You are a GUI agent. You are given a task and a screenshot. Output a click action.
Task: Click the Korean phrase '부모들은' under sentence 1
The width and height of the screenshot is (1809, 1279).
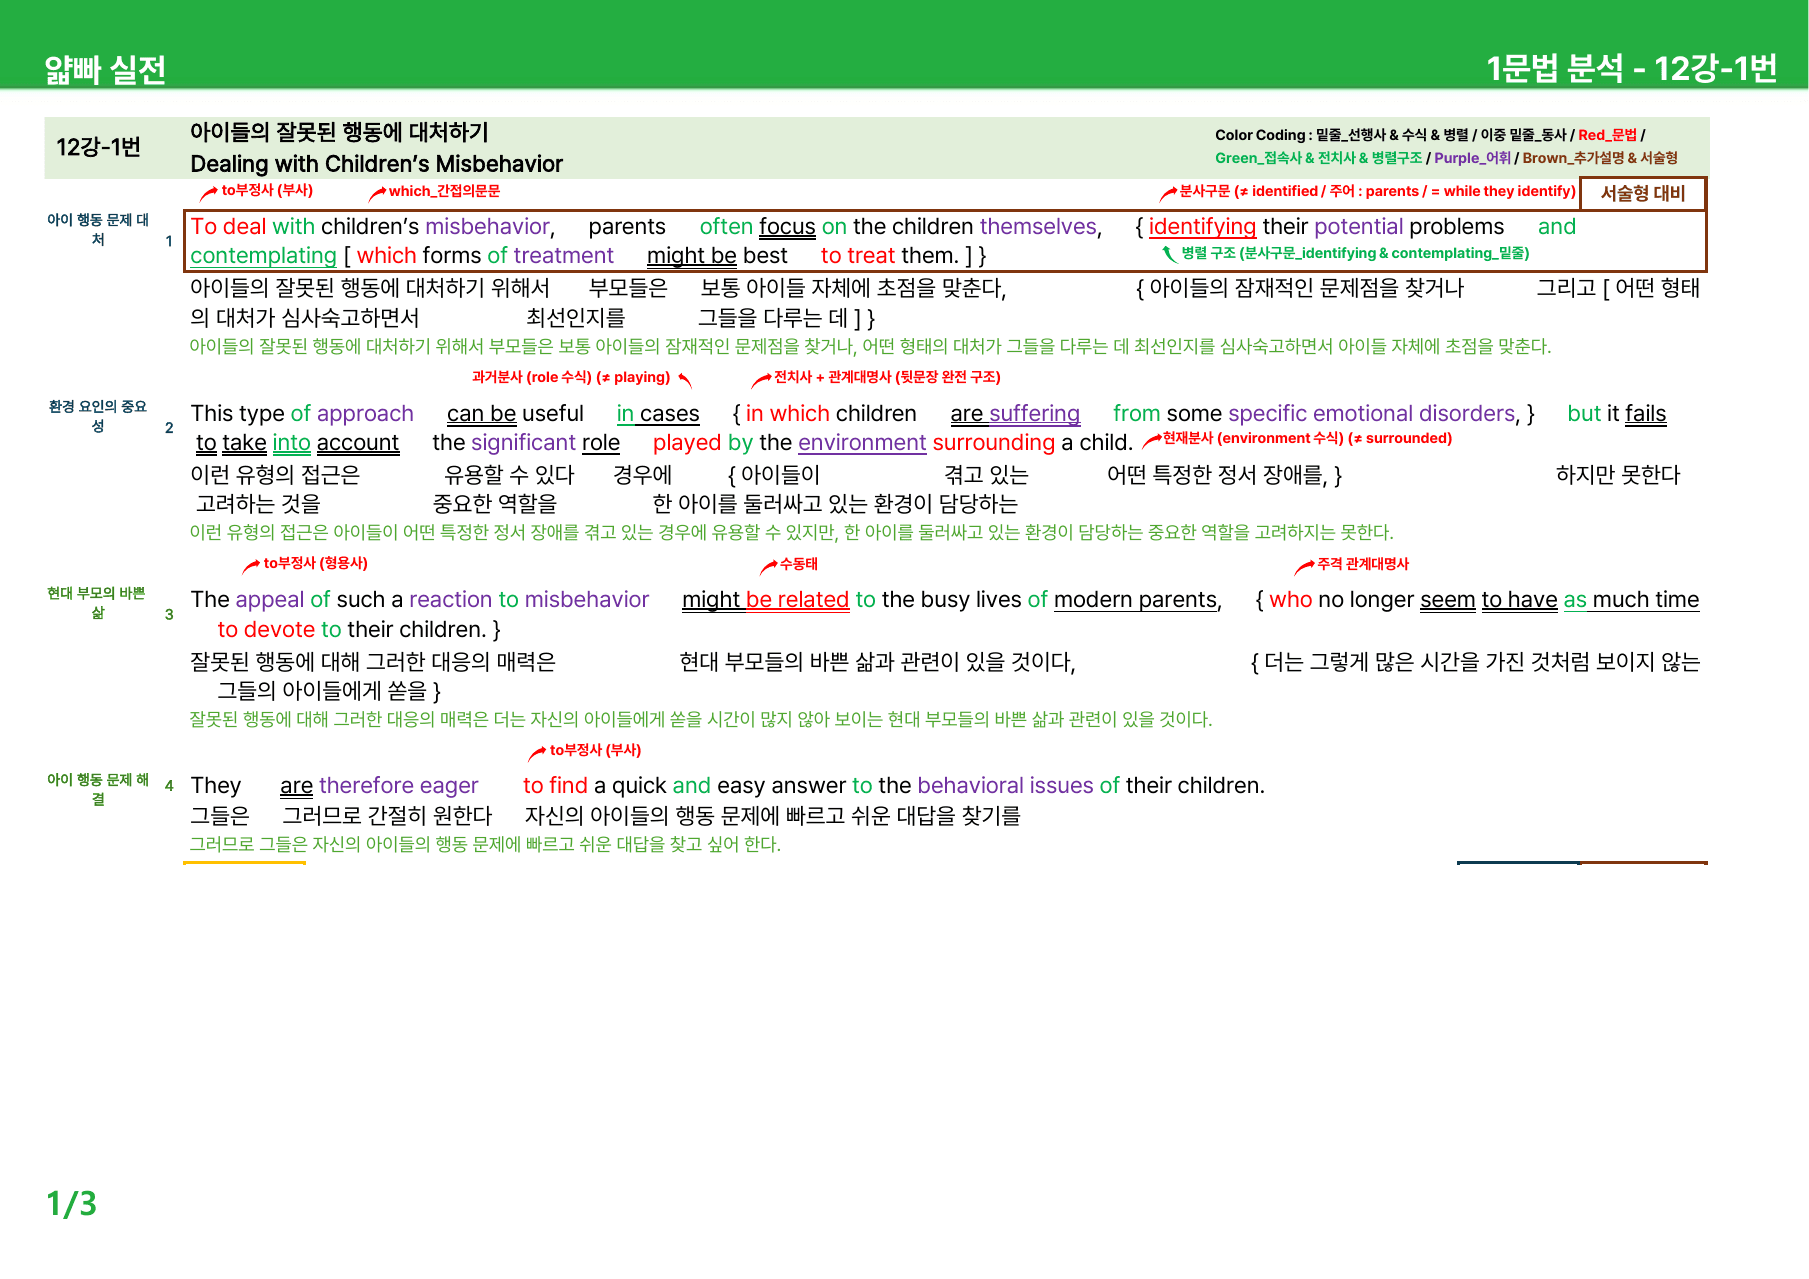628,288
